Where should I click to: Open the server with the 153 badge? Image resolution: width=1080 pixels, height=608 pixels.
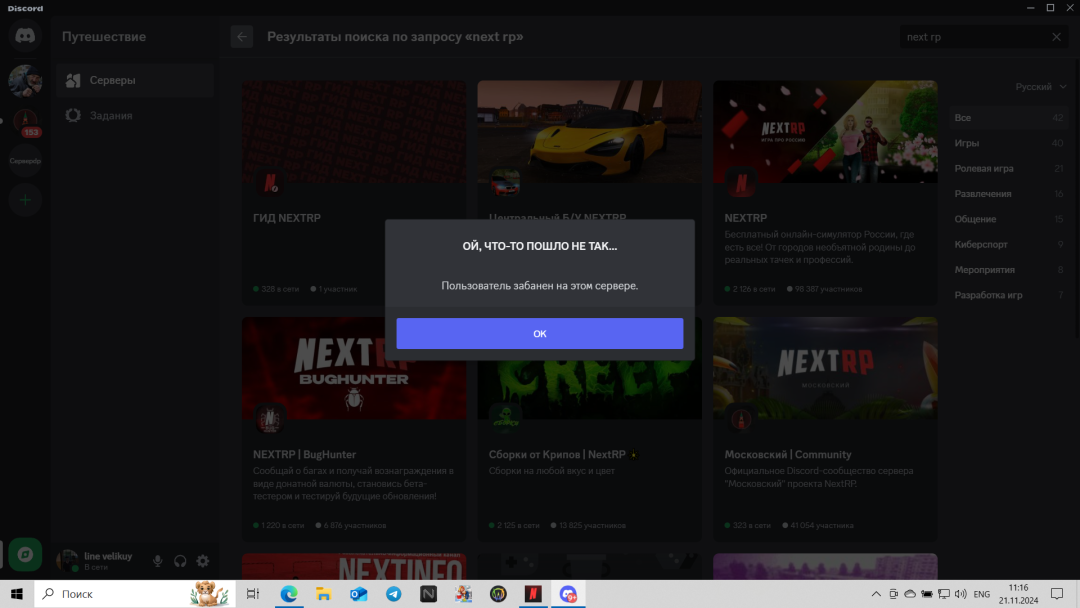[x=25, y=122]
